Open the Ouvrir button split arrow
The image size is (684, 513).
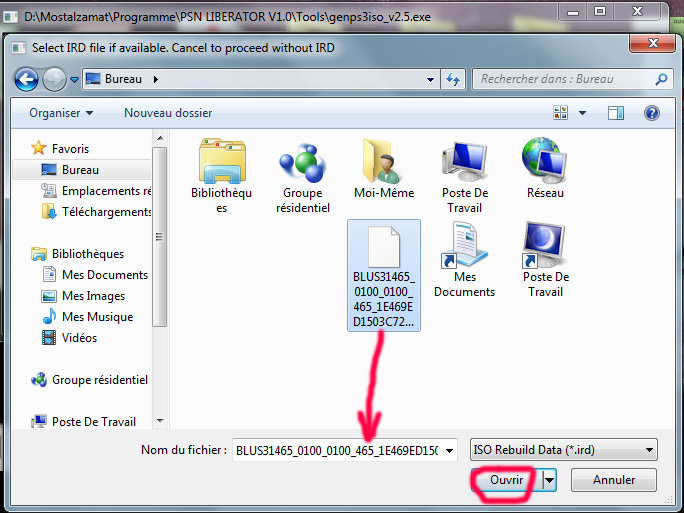coord(549,480)
